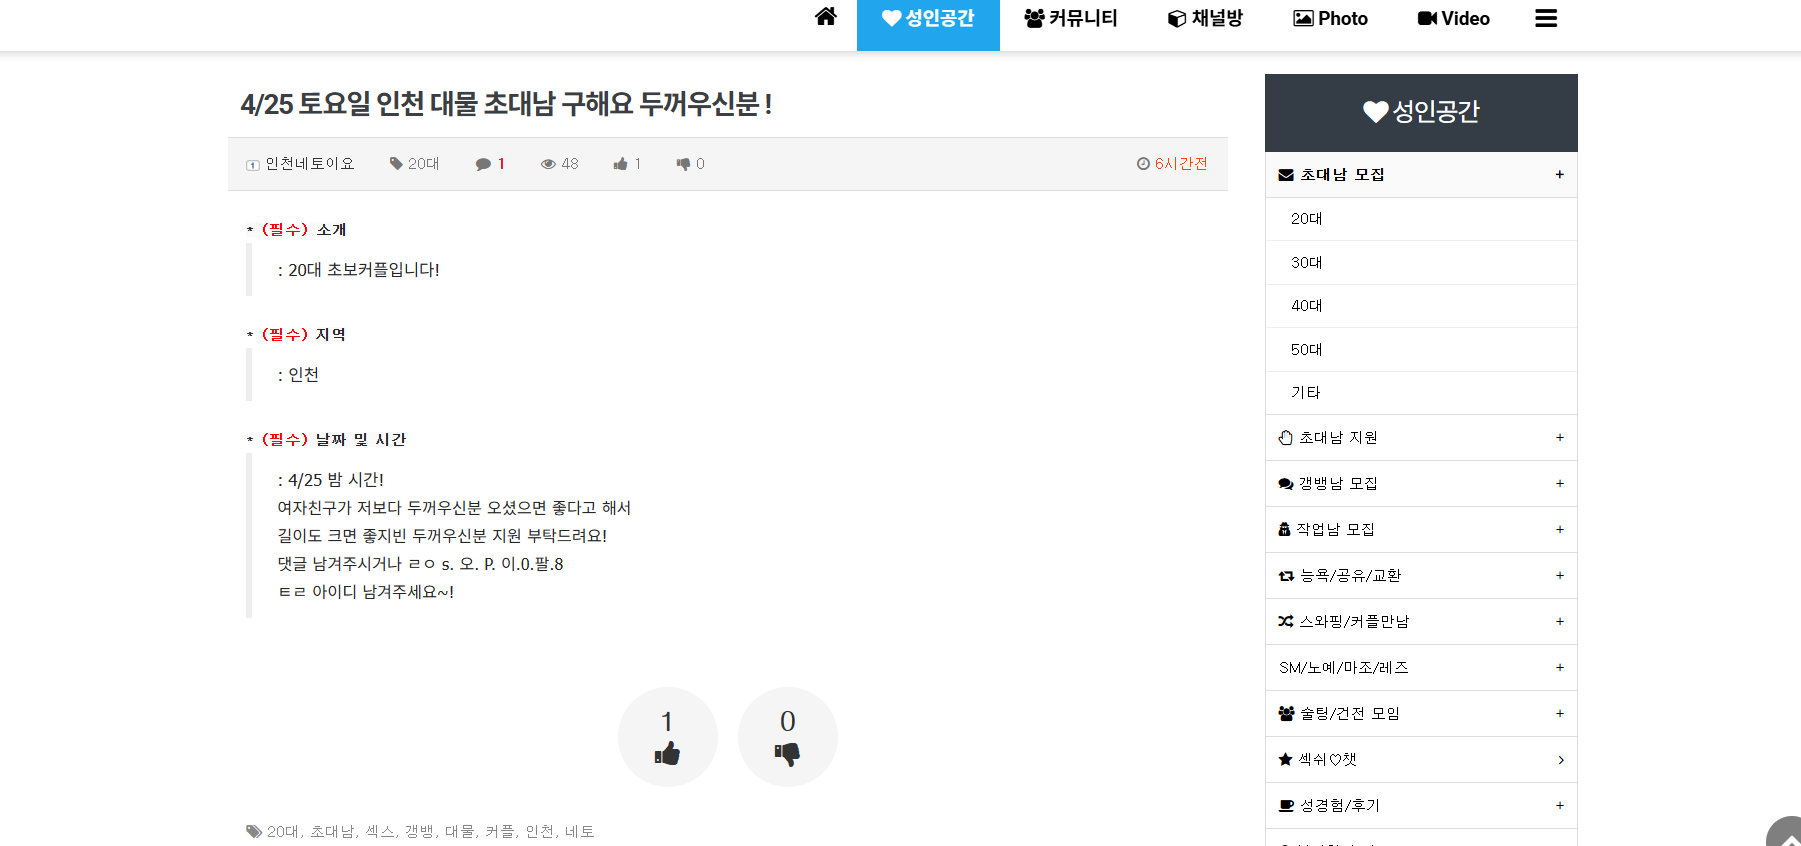Screen dimensions: 1801x846
Task: Click the comment bubble icon in post info
Action: (x=483, y=164)
